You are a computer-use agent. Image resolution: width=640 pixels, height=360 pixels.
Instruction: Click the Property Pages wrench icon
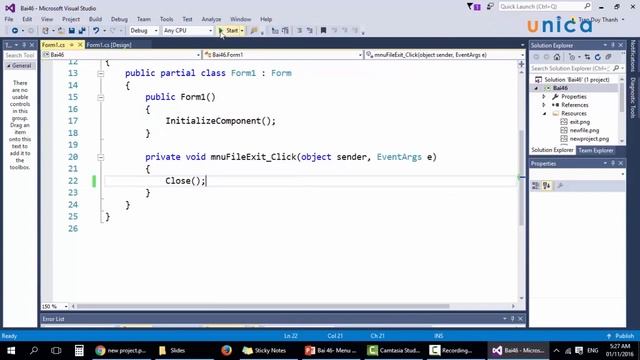(x=560, y=186)
